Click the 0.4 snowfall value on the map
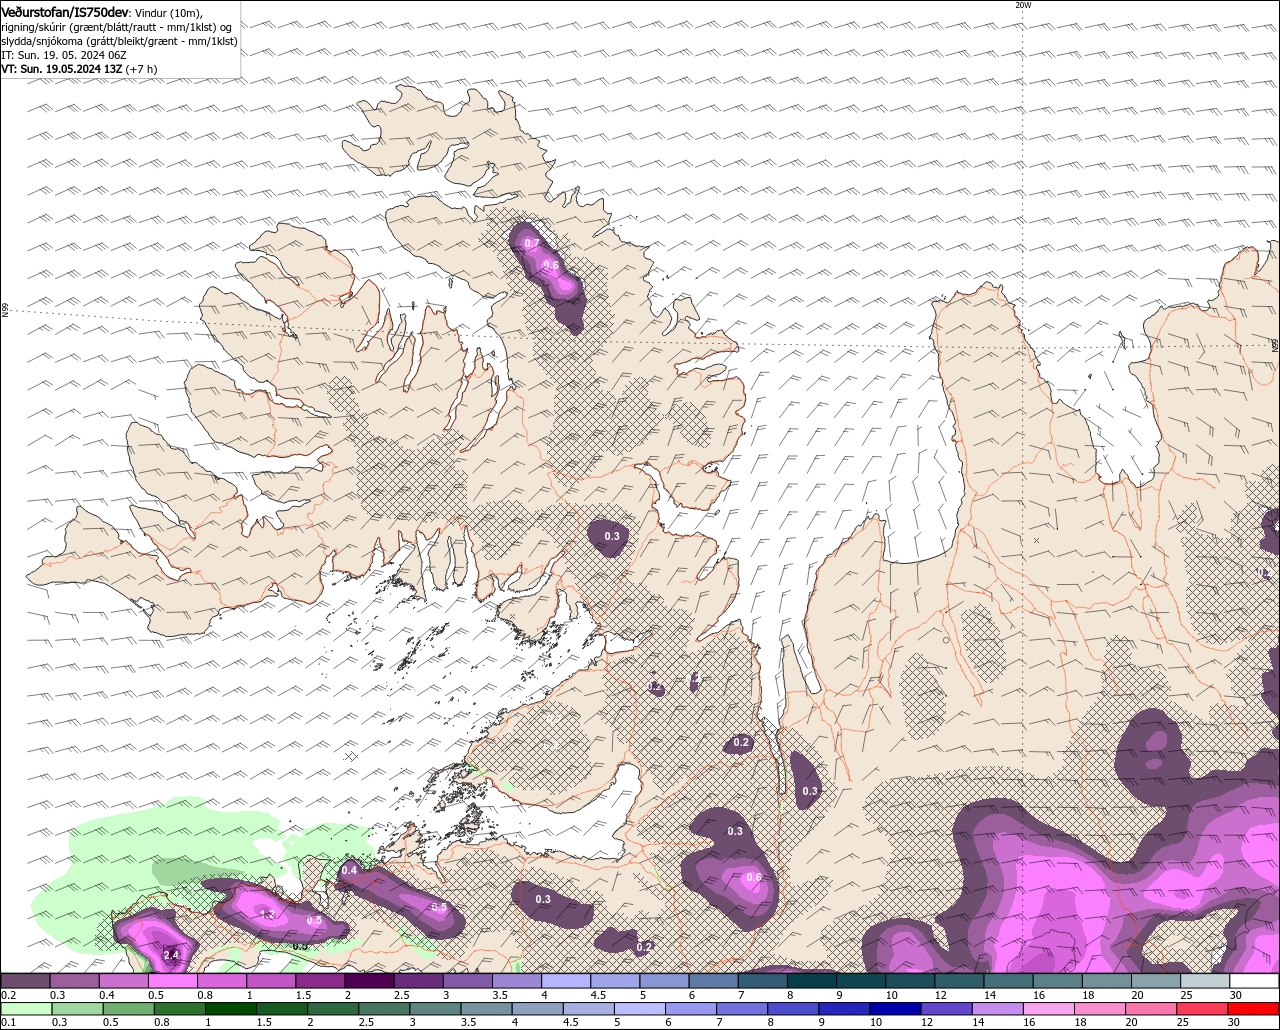Image resolution: width=1280 pixels, height=1030 pixels. point(349,870)
